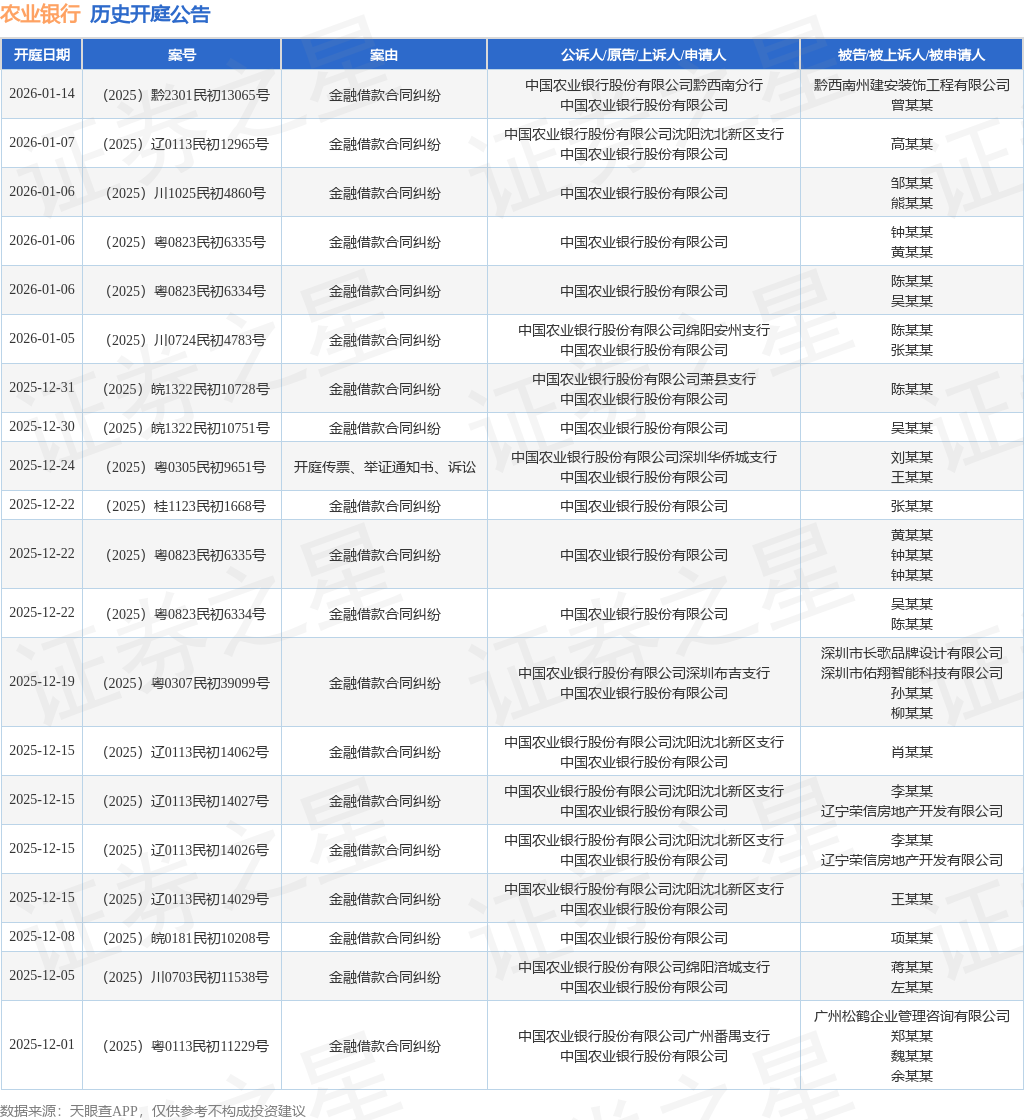Click defendant 项某某
The height and width of the screenshot is (1120, 1024).
tap(912, 938)
